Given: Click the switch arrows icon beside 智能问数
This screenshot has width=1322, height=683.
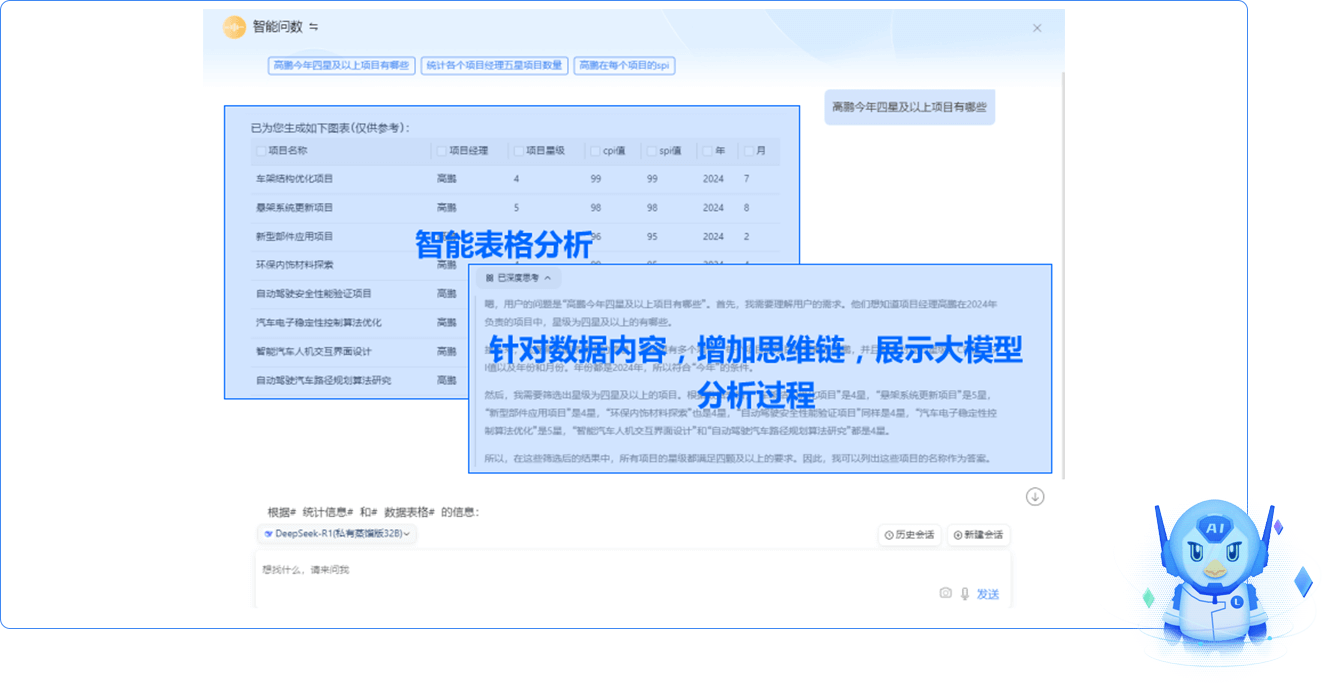Looking at the screenshot, I should point(313,27).
